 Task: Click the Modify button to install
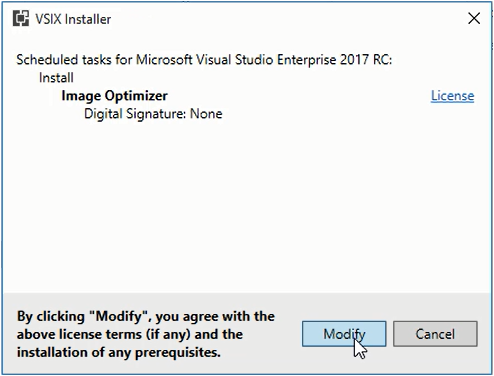(344, 334)
